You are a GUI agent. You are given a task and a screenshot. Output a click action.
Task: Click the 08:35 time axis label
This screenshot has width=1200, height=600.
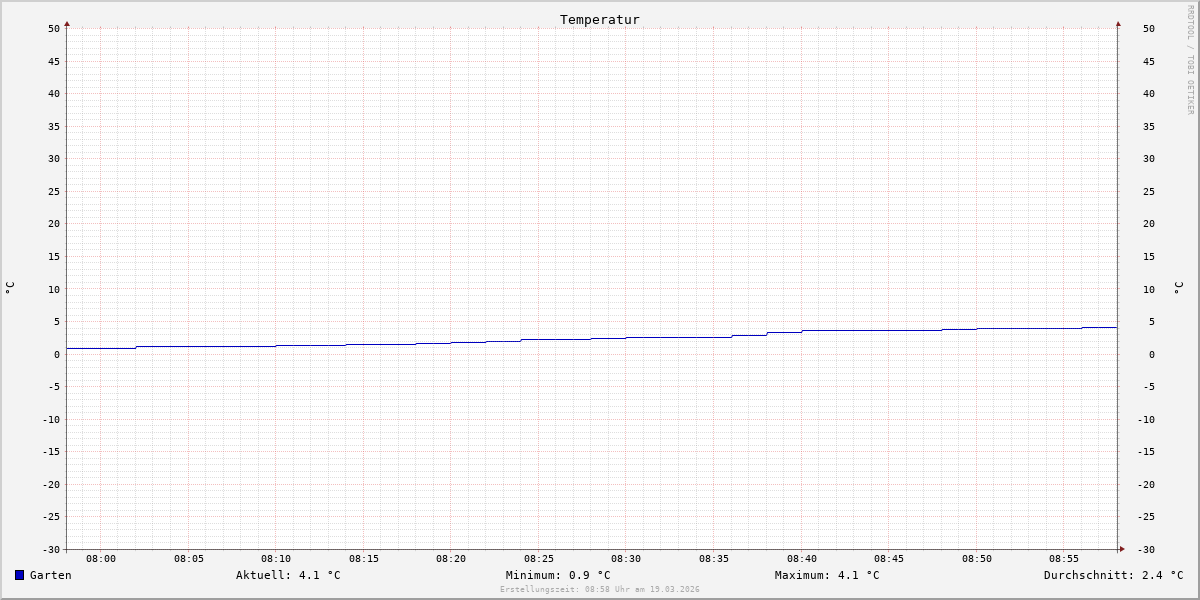714,559
